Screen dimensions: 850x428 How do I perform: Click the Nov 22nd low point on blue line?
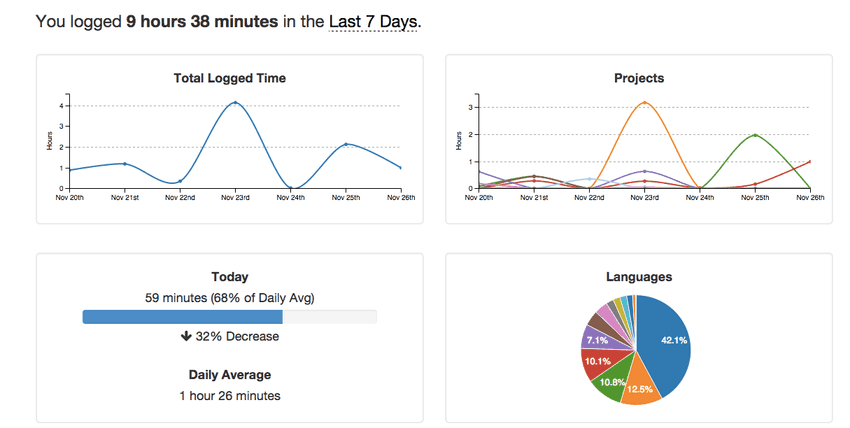[x=180, y=181]
